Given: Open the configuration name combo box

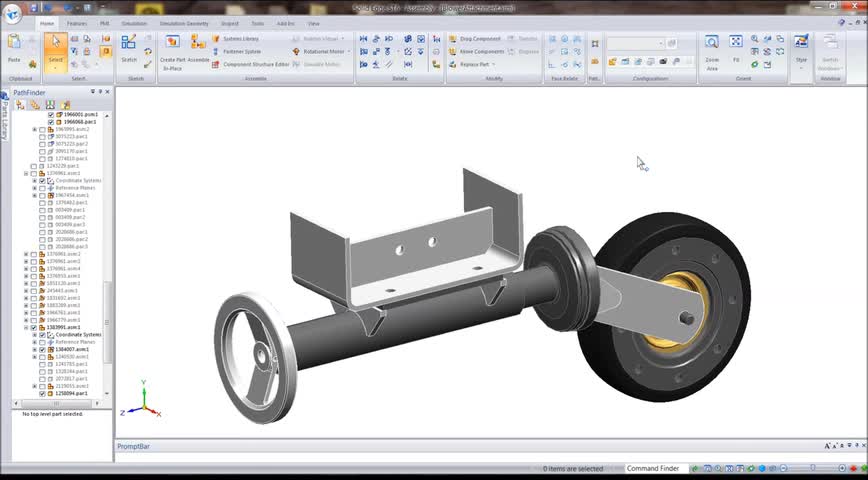Looking at the screenshot, I should pyautogui.click(x=636, y=43).
